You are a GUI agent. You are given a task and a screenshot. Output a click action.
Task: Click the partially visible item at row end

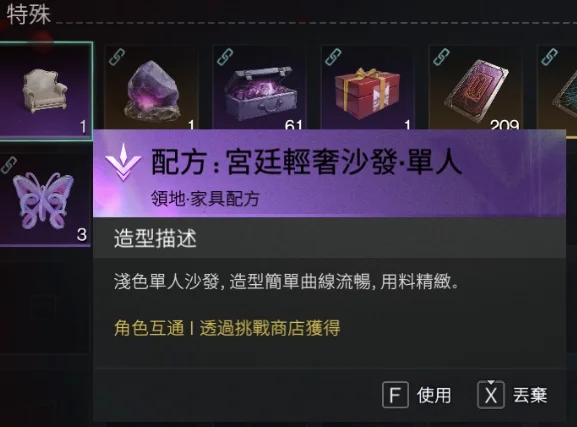coord(557,88)
